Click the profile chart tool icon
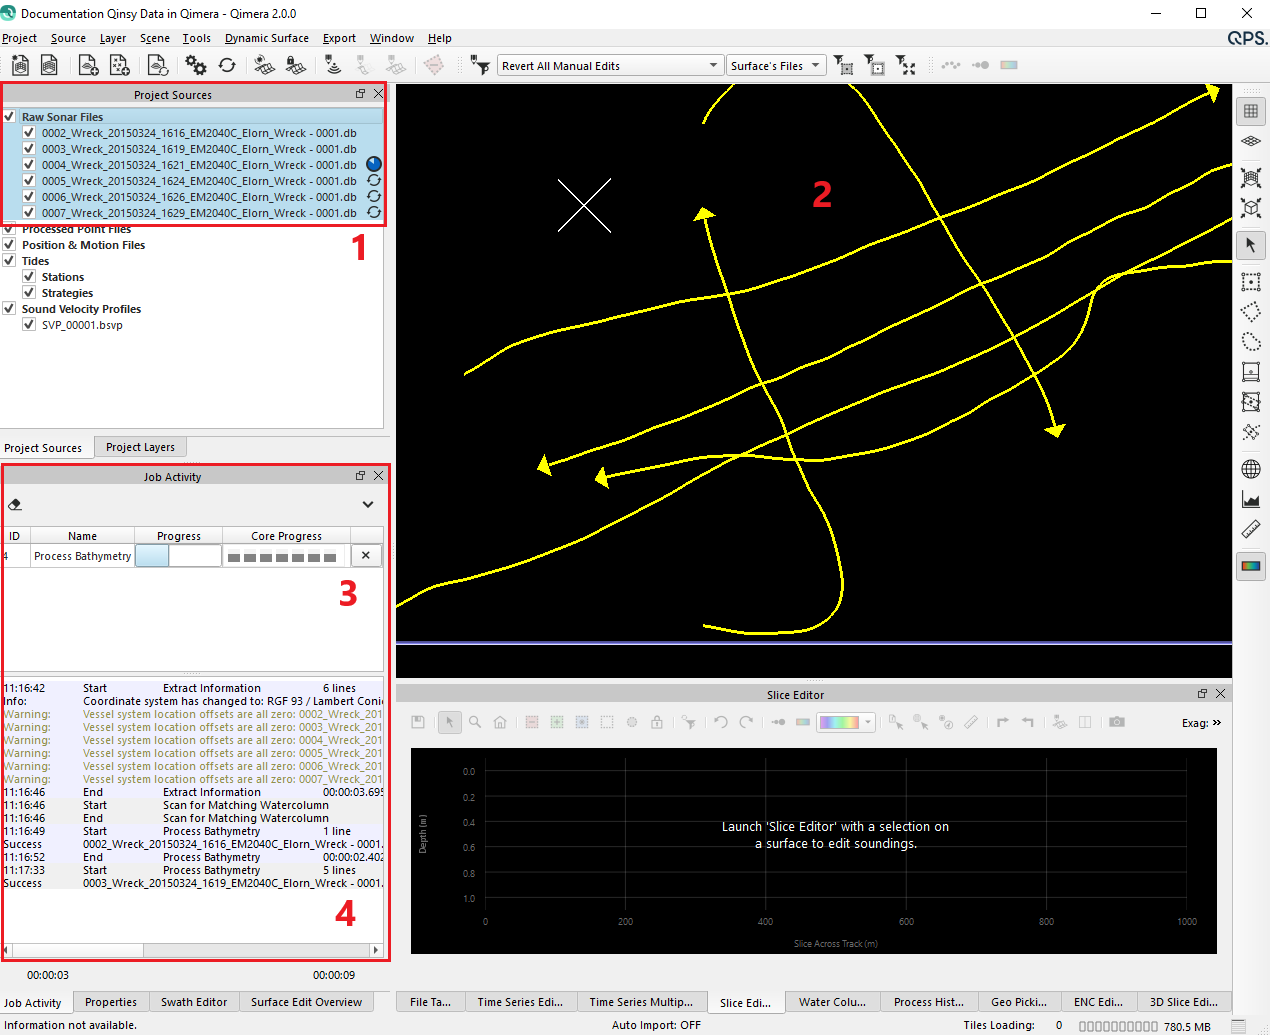The height and width of the screenshot is (1035, 1270). [x=1250, y=499]
